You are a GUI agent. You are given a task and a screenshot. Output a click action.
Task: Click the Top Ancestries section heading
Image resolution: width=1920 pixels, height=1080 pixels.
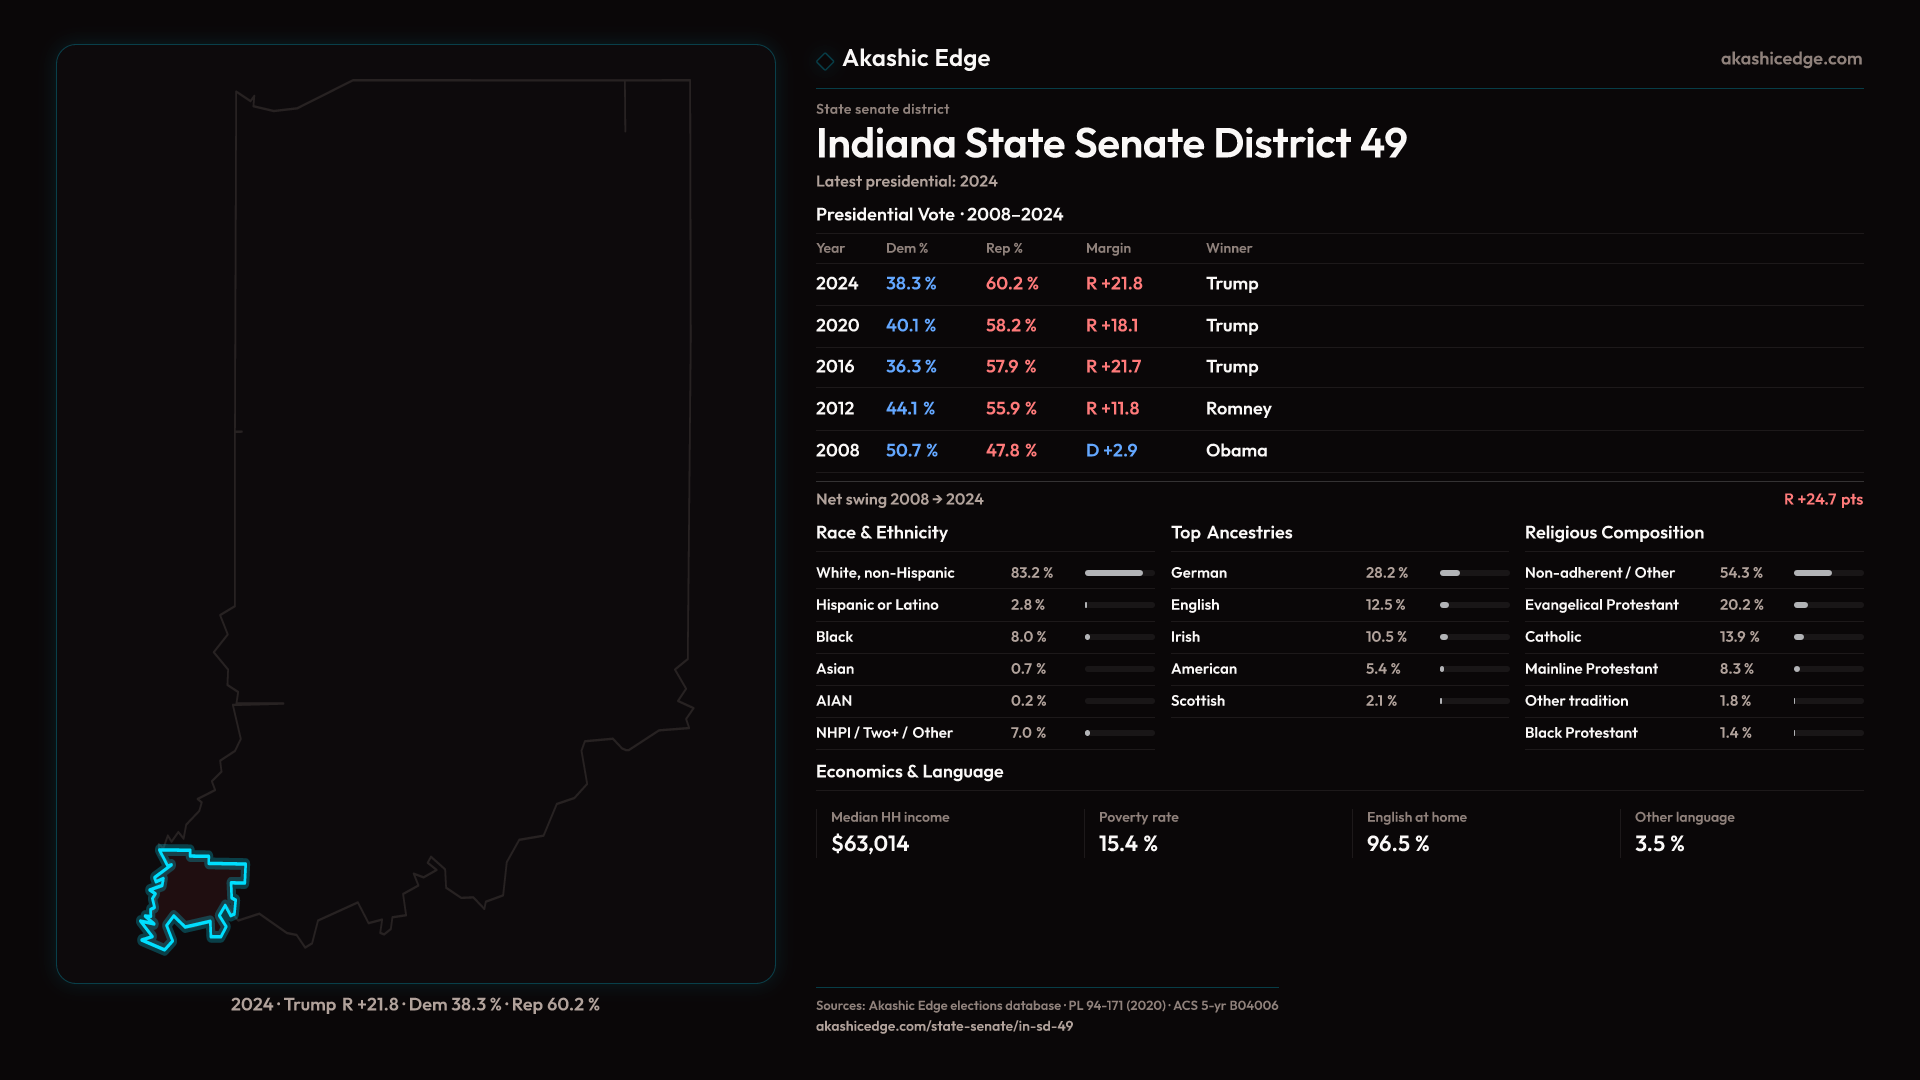(x=1231, y=533)
